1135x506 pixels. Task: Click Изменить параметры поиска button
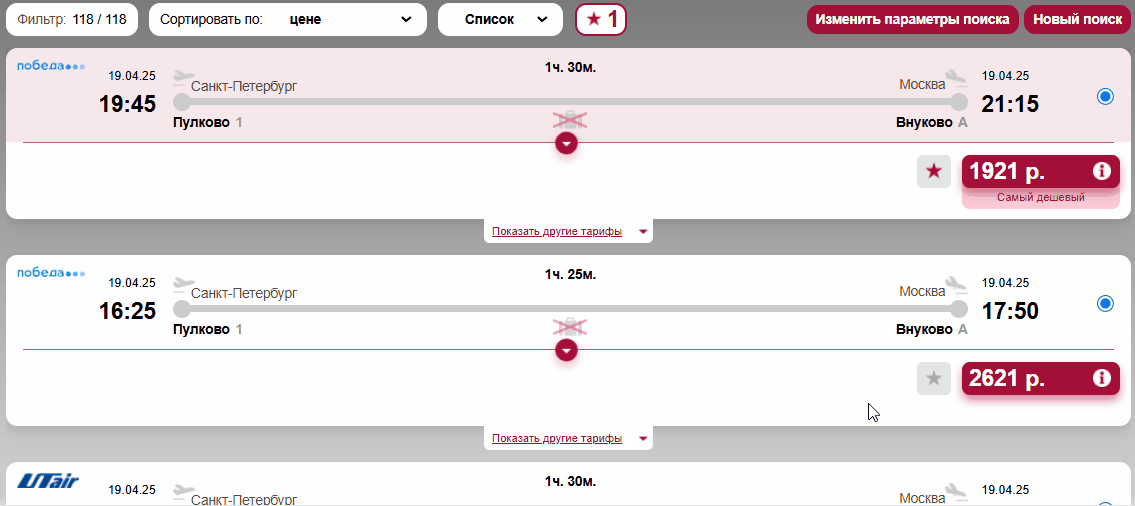click(x=913, y=20)
